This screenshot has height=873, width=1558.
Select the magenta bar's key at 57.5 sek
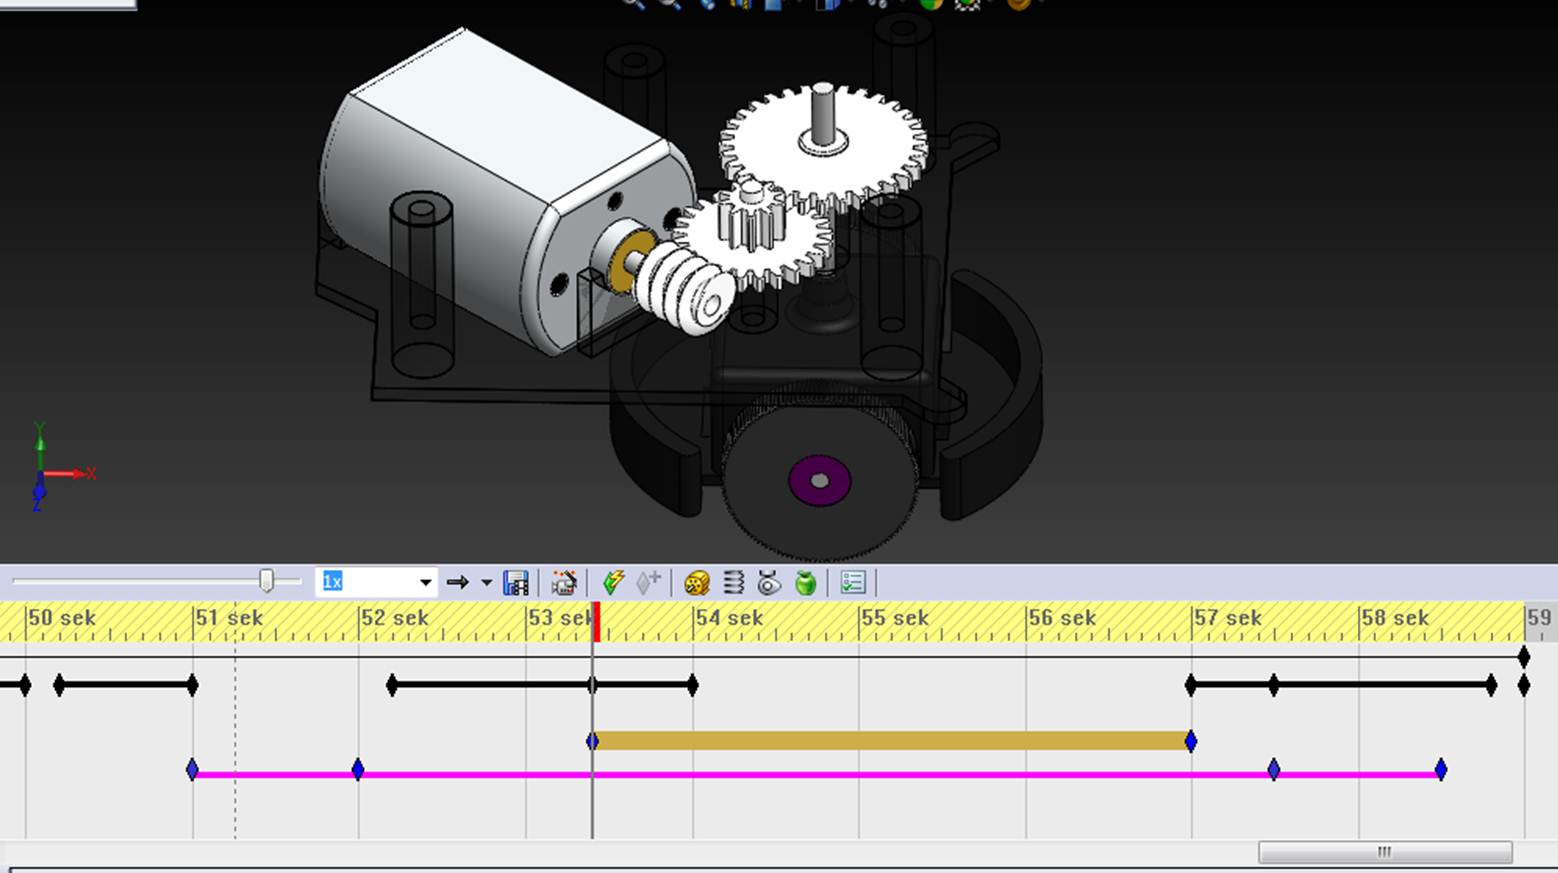point(1274,769)
